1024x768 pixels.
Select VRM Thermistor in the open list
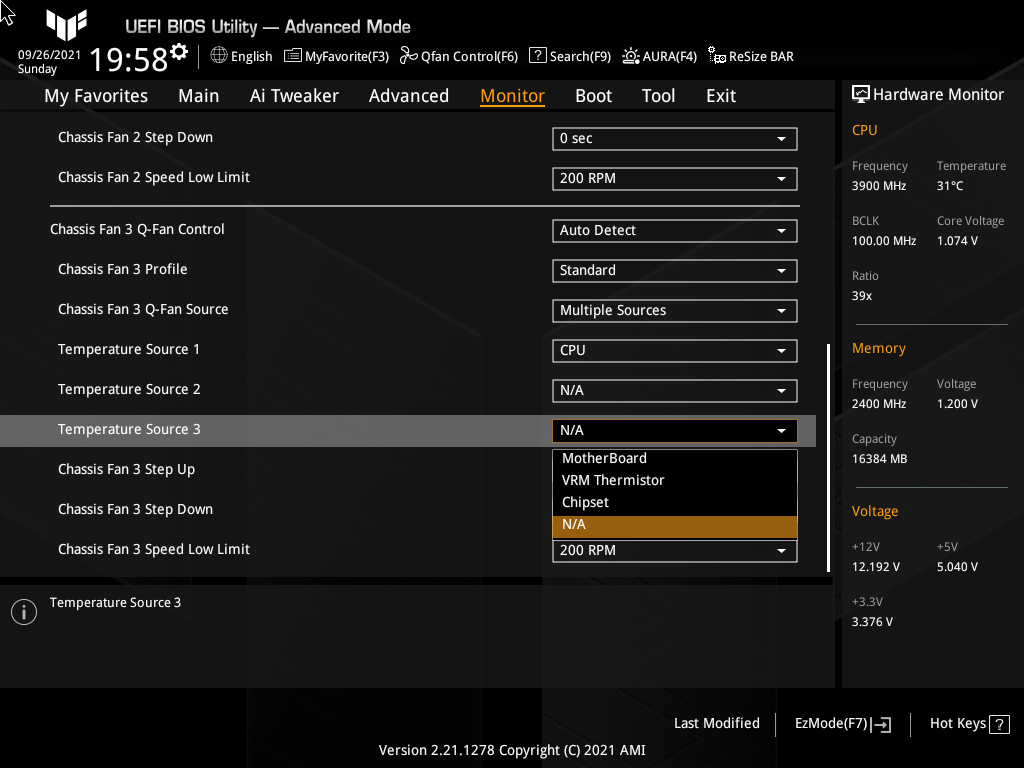coord(614,479)
